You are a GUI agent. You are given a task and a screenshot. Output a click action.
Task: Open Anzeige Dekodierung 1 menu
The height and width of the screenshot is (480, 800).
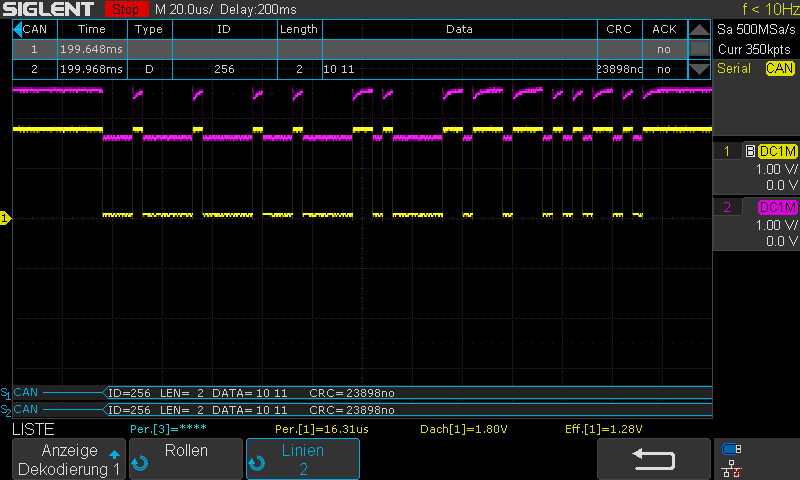point(69,459)
